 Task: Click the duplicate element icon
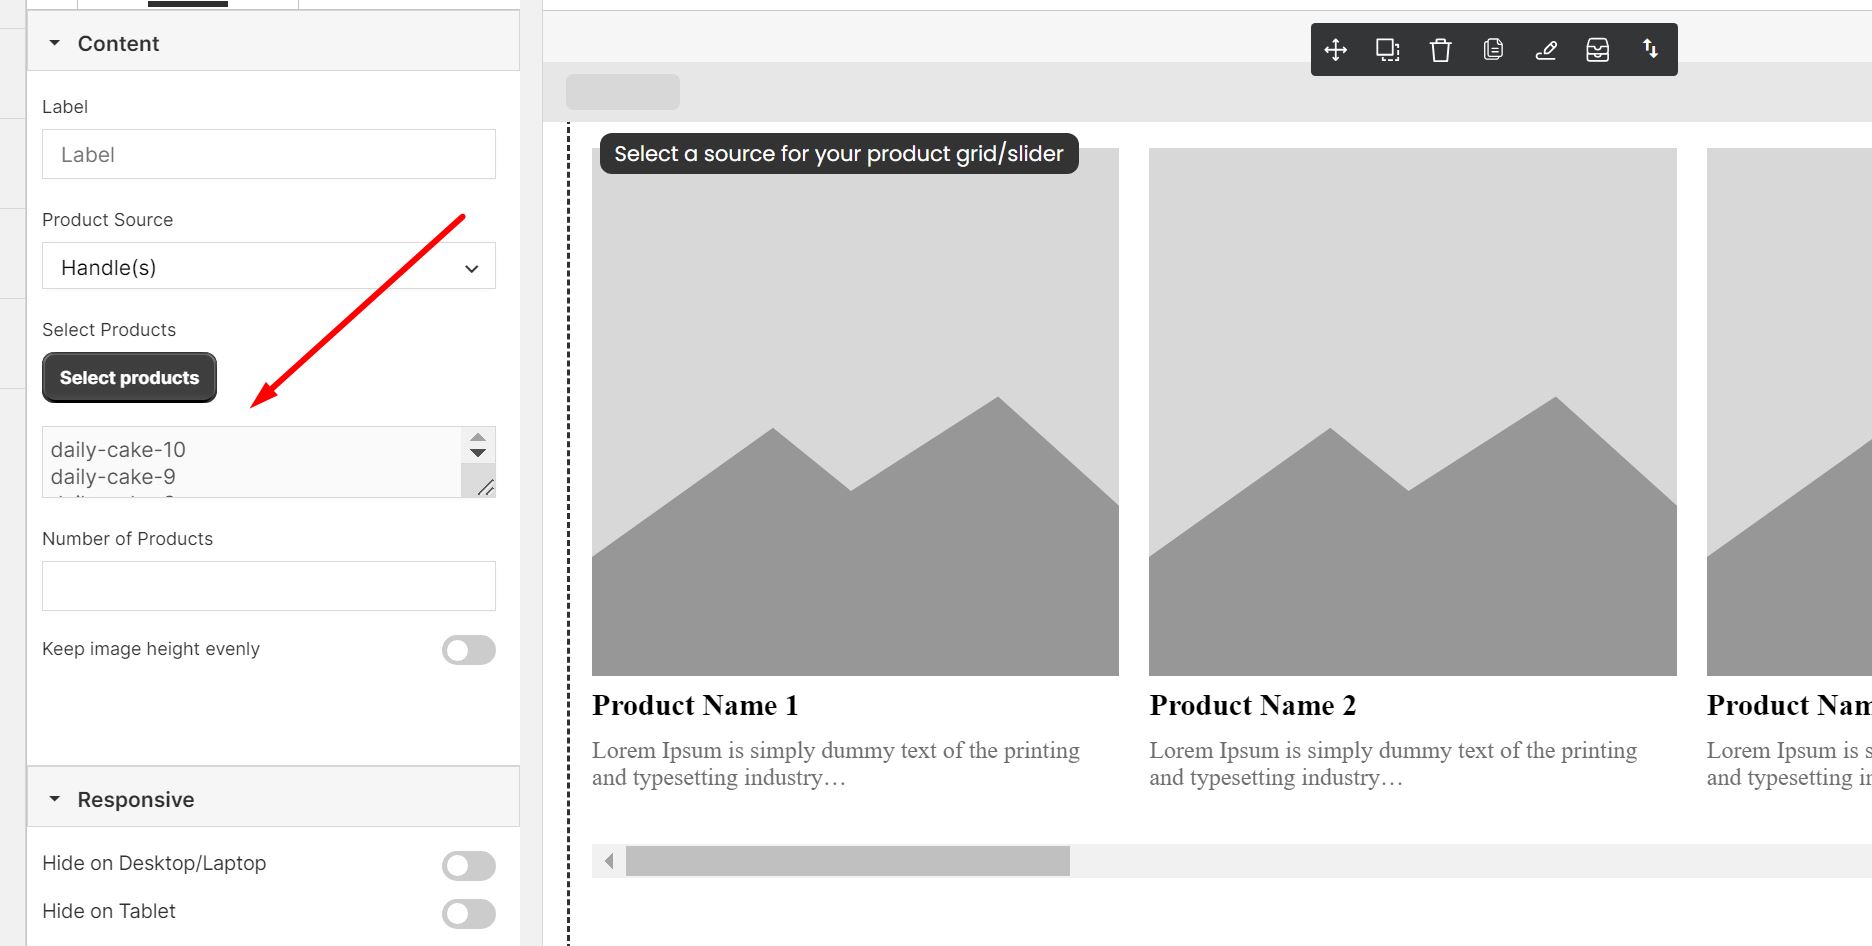pyautogui.click(x=1388, y=50)
